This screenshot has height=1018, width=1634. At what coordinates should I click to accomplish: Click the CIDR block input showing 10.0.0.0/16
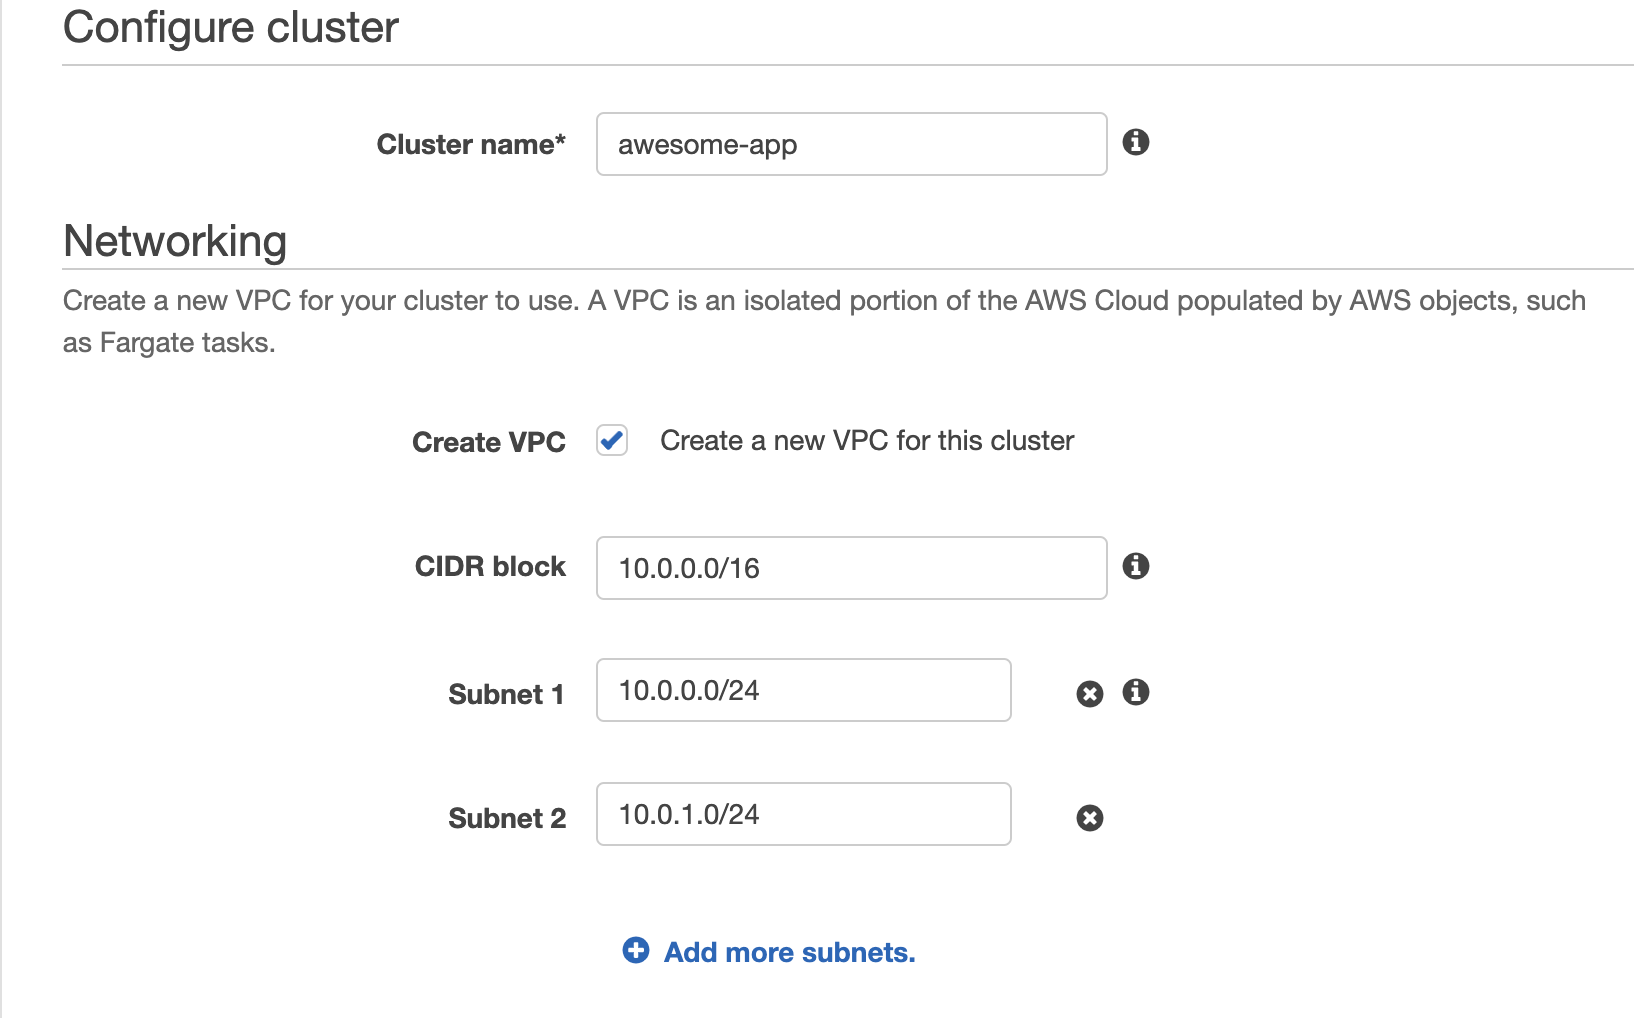click(850, 568)
